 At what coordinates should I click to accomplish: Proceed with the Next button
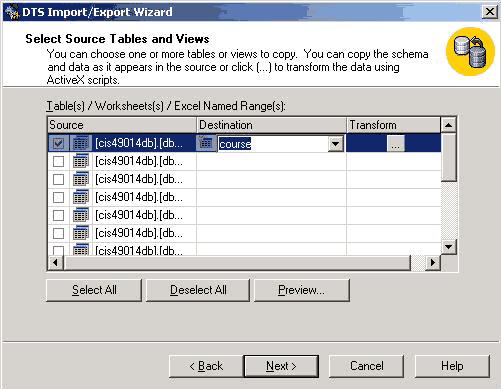coord(281,366)
